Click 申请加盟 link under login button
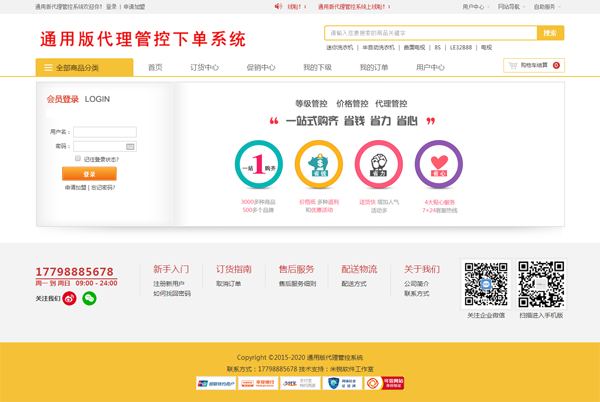Image resolution: width=600 pixels, height=402 pixels. (75, 187)
